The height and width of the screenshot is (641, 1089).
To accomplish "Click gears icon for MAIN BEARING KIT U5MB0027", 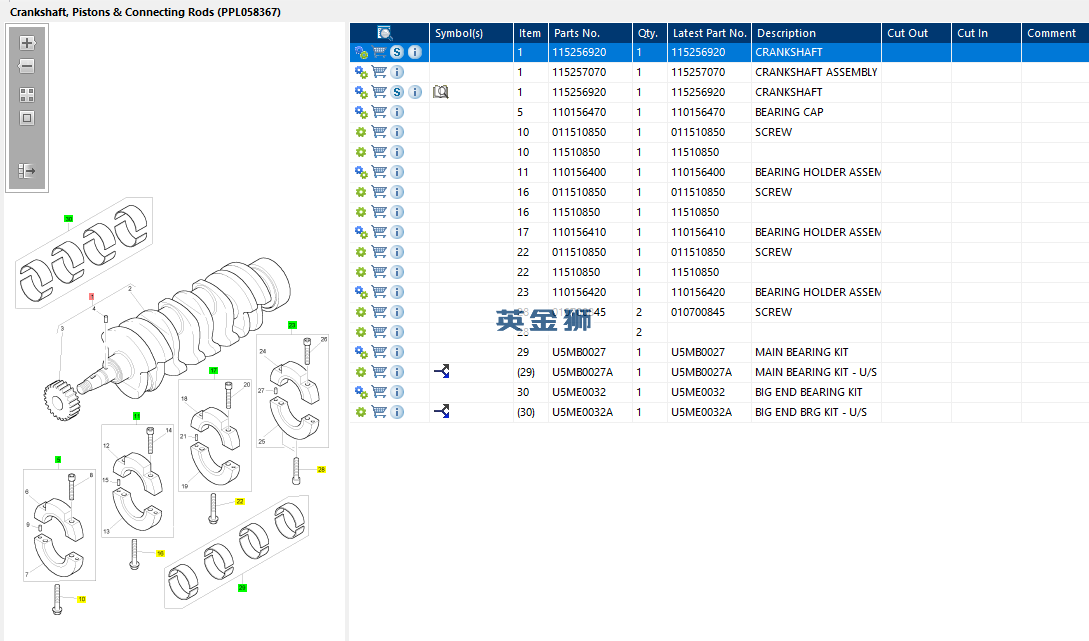I will pos(361,352).
